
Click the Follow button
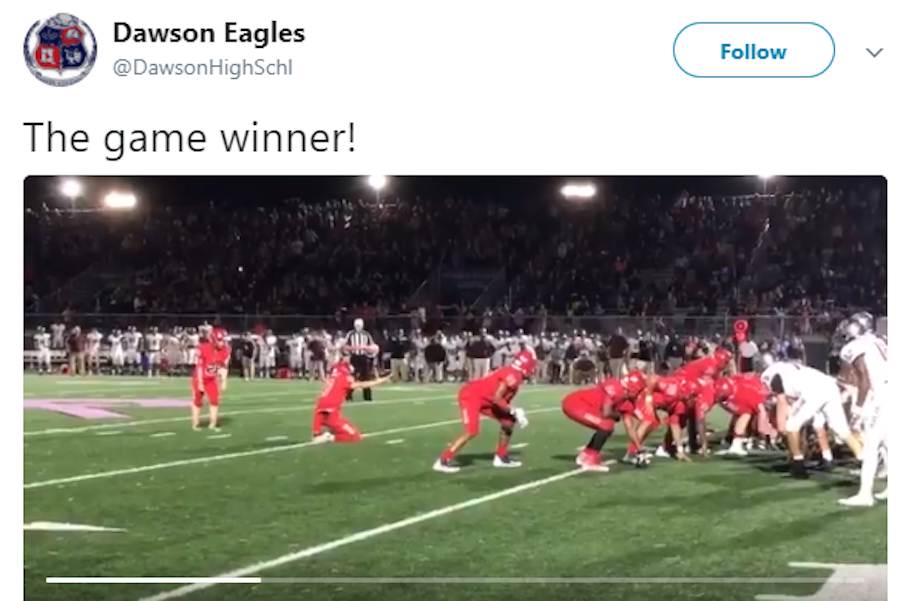(x=754, y=51)
